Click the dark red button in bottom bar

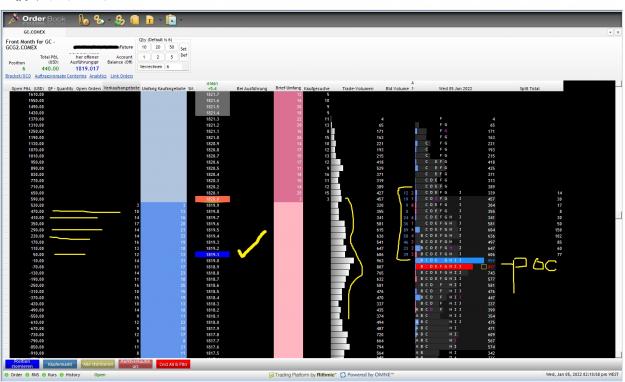pos(136,364)
